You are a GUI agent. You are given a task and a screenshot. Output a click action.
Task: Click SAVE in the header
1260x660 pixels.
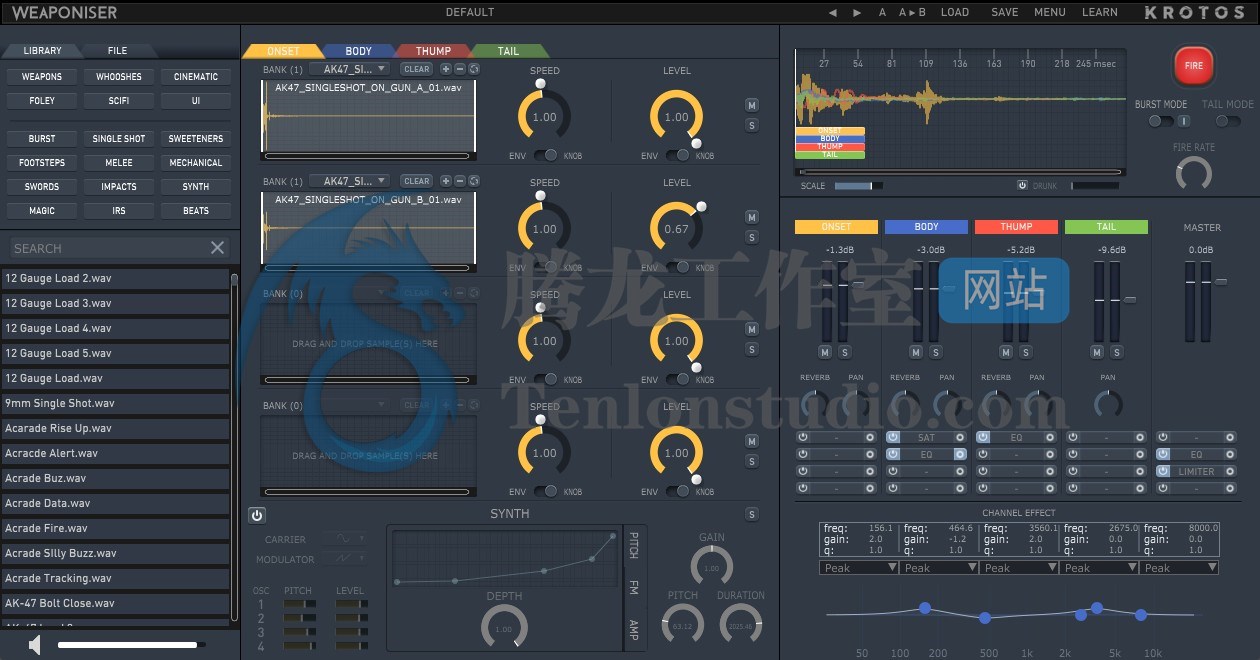pos(1005,13)
